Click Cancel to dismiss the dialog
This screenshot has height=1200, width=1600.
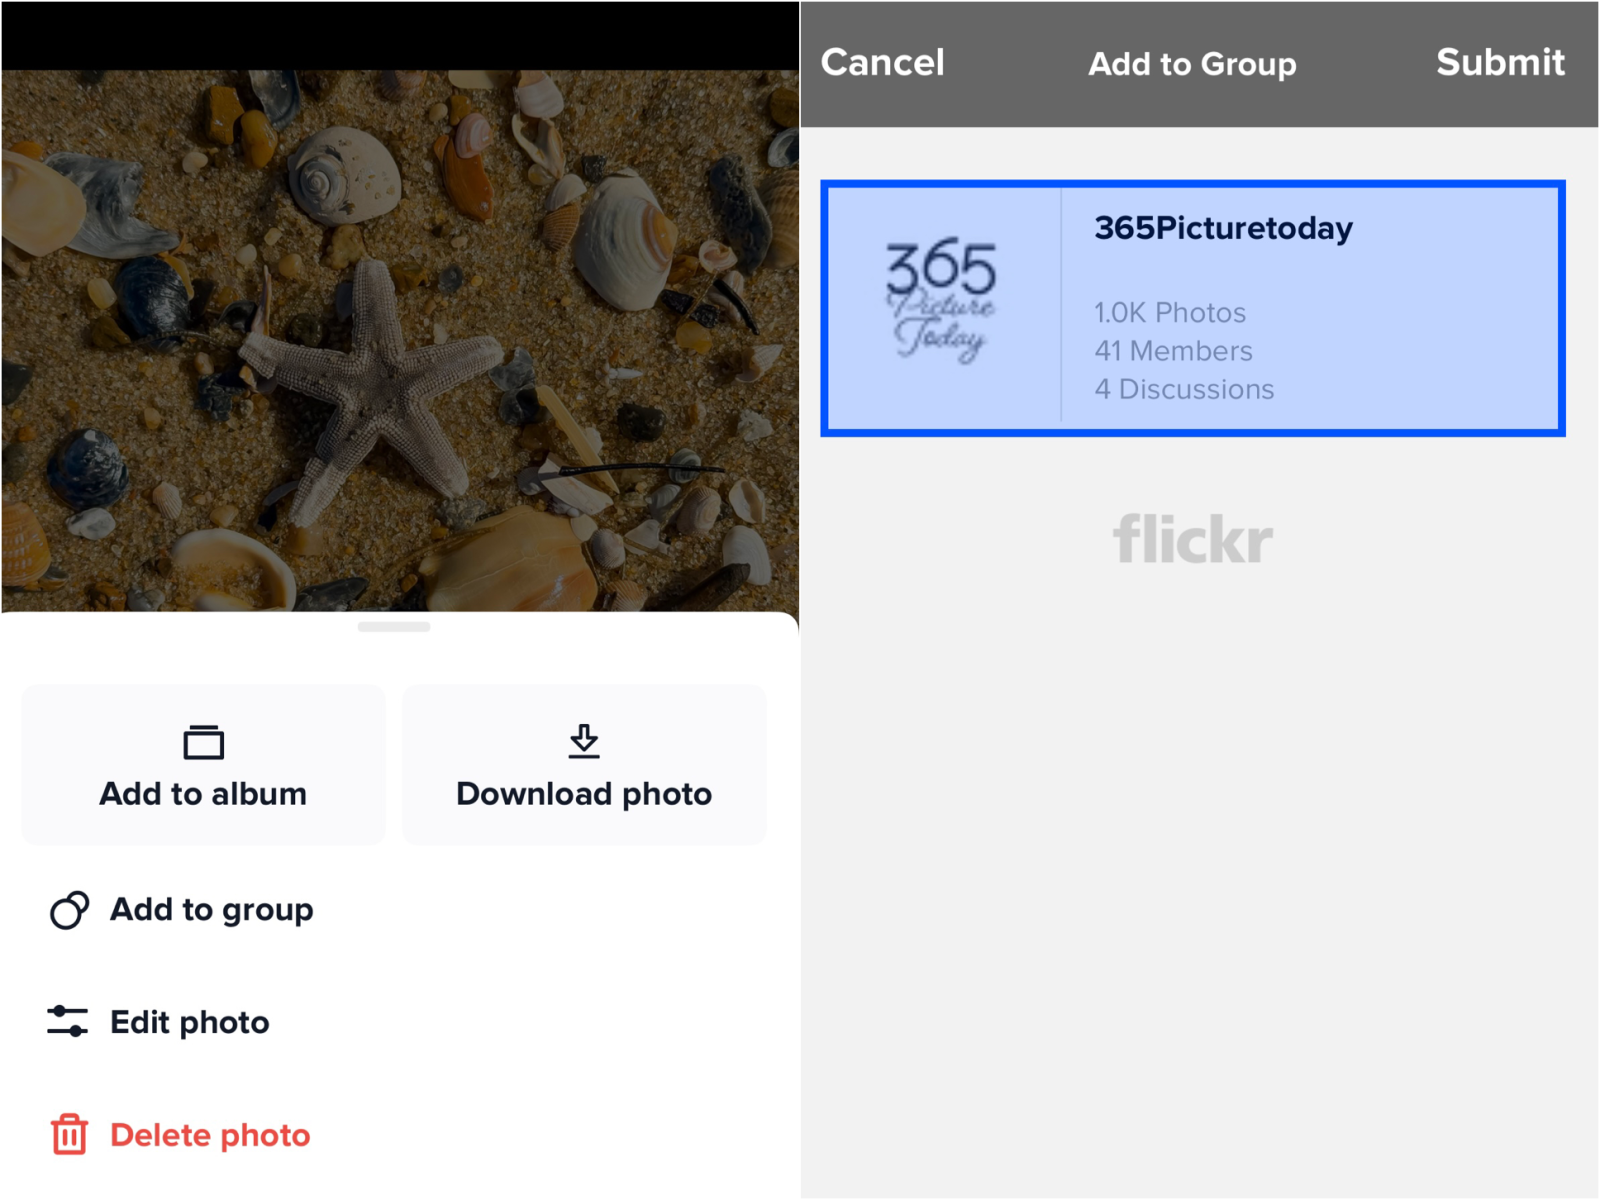(x=883, y=63)
